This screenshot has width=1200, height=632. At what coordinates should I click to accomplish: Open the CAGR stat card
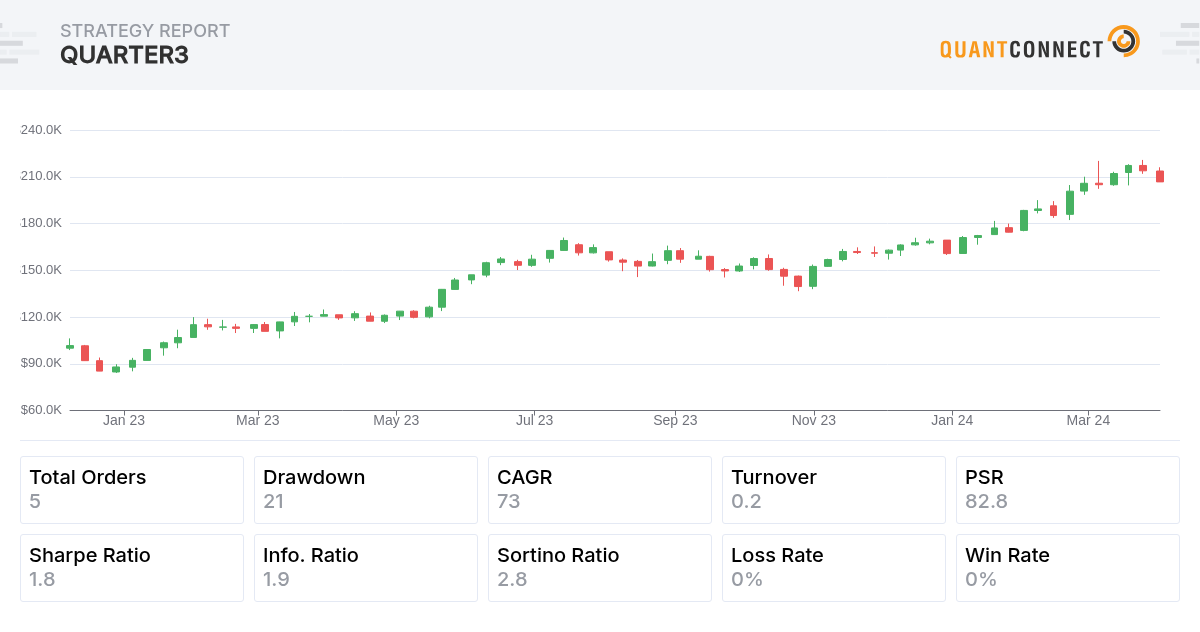click(600, 490)
